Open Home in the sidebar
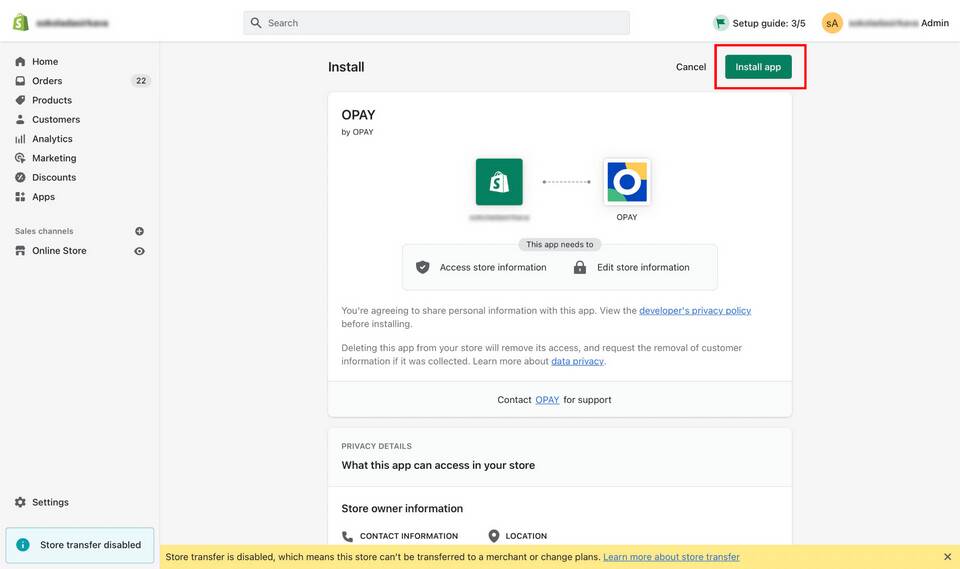The height and width of the screenshot is (569, 960). click(45, 61)
